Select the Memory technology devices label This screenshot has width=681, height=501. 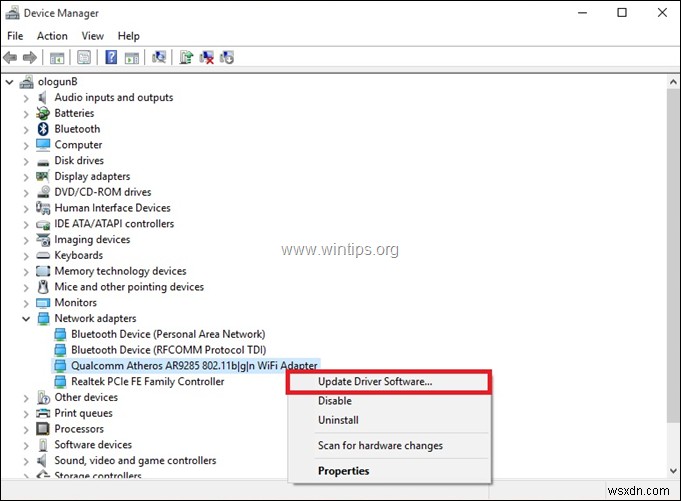tap(120, 271)
